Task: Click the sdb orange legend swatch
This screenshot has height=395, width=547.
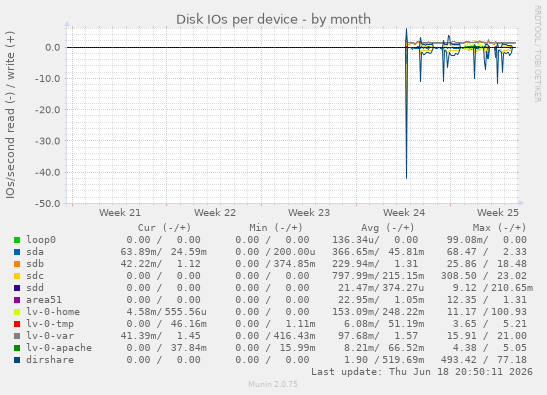Action: 17,264
